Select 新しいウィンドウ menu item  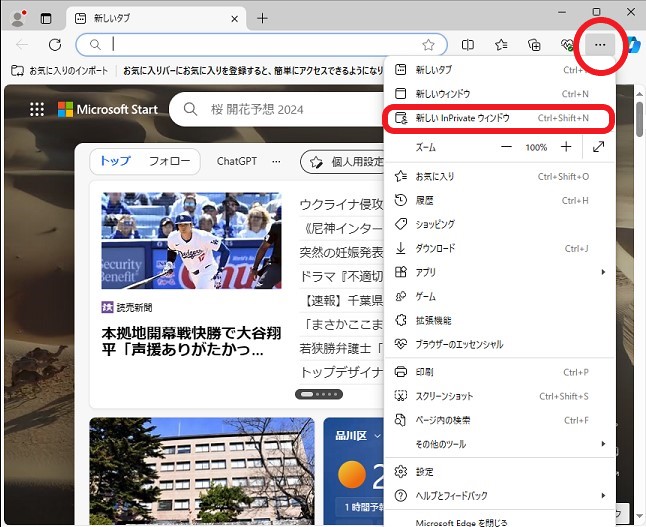pos(499,94)
